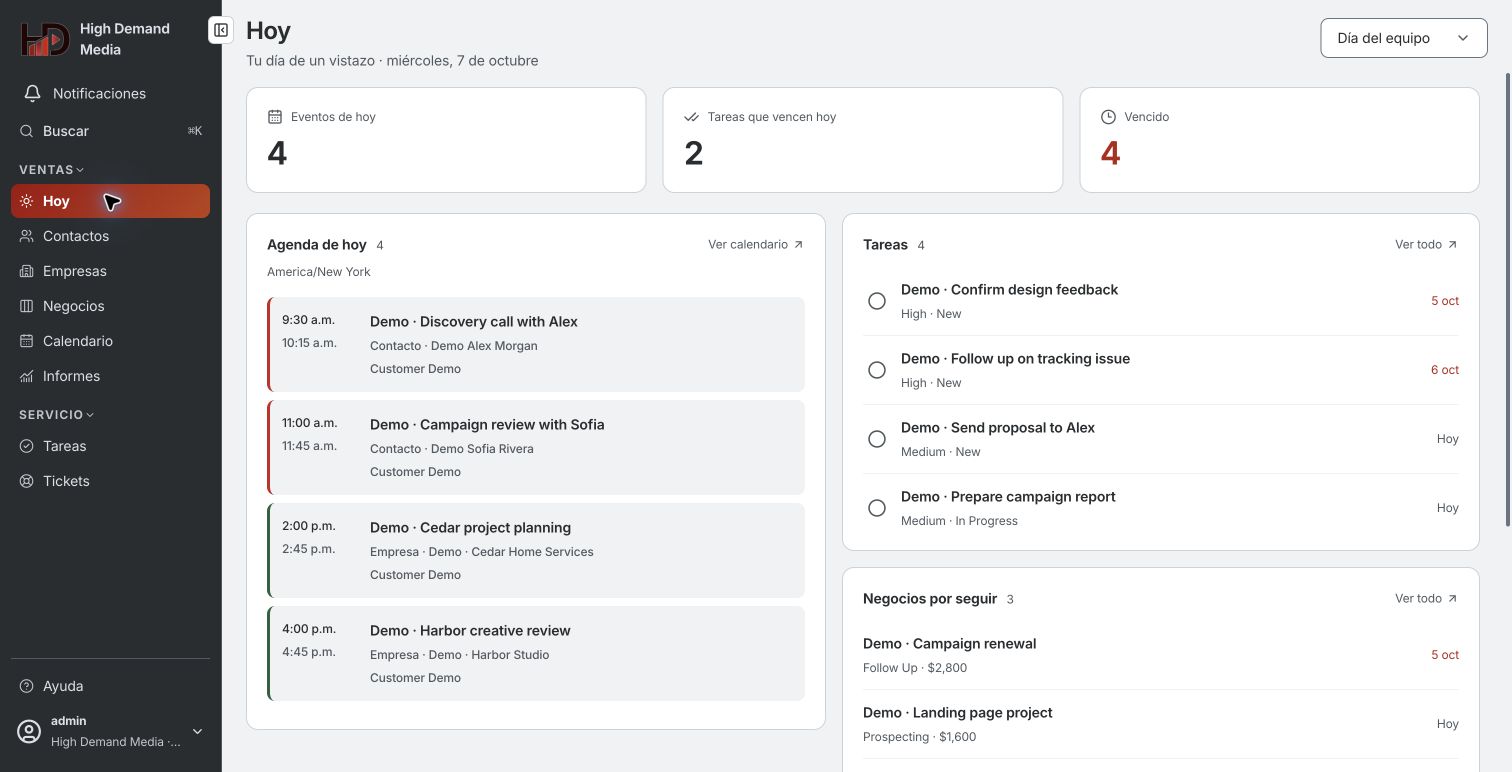Click the Vencido count 4

tap(1110, 153)
